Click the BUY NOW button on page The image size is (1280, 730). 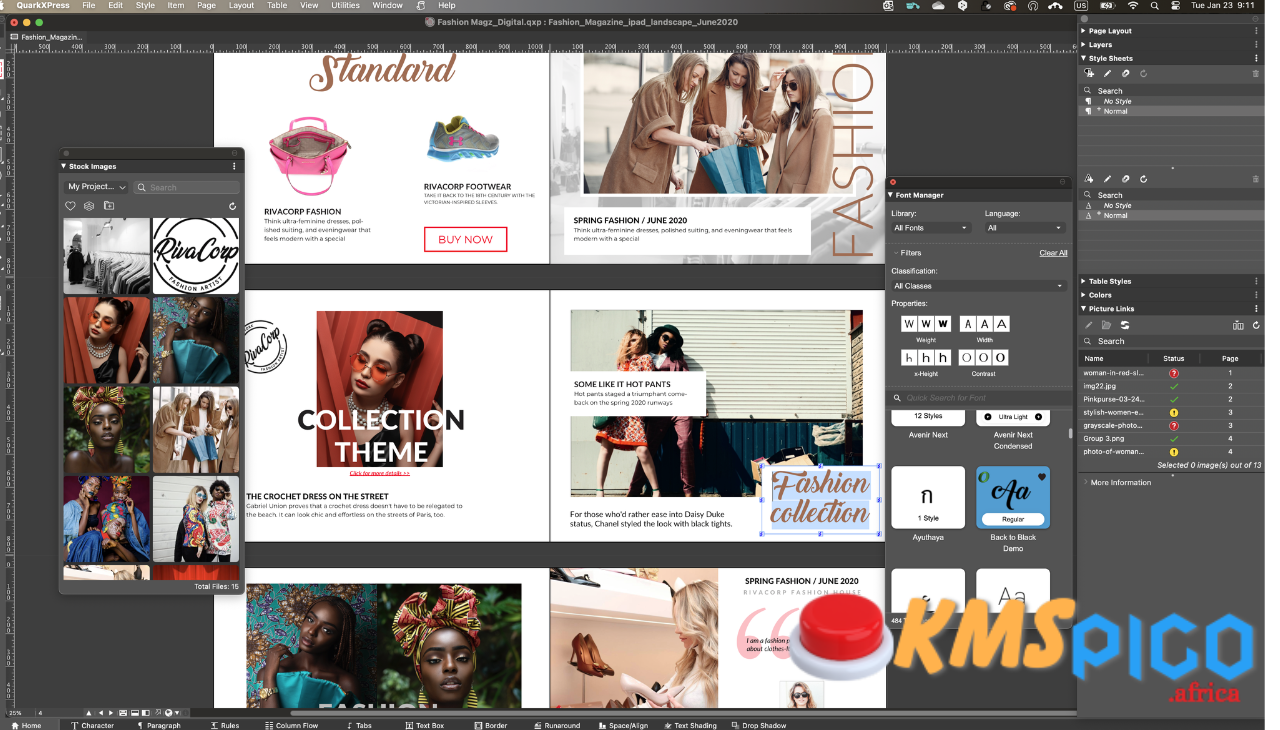(x=465, y=239)
